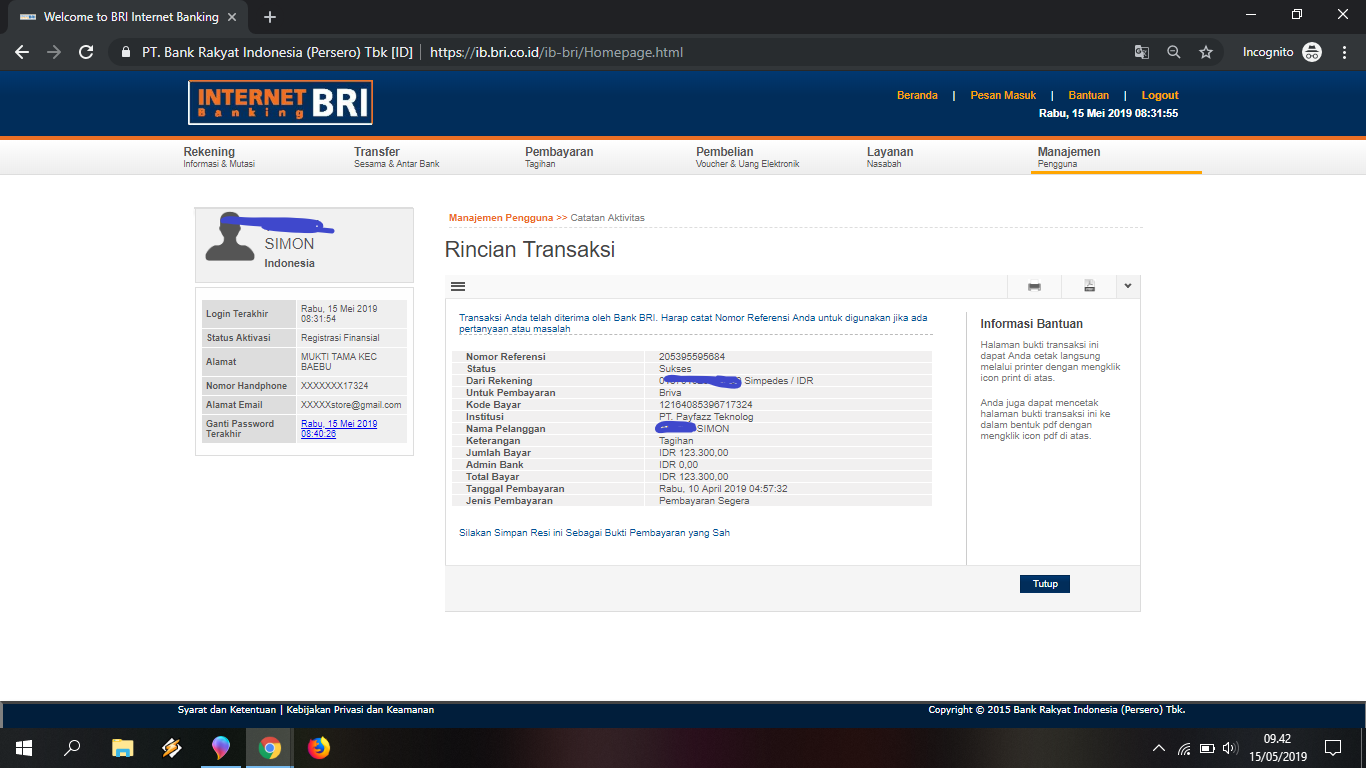Click Jenis Pembayaran value Pembayaran Segera
Screen dimensions: 1366x768
[x=704, y=501]
